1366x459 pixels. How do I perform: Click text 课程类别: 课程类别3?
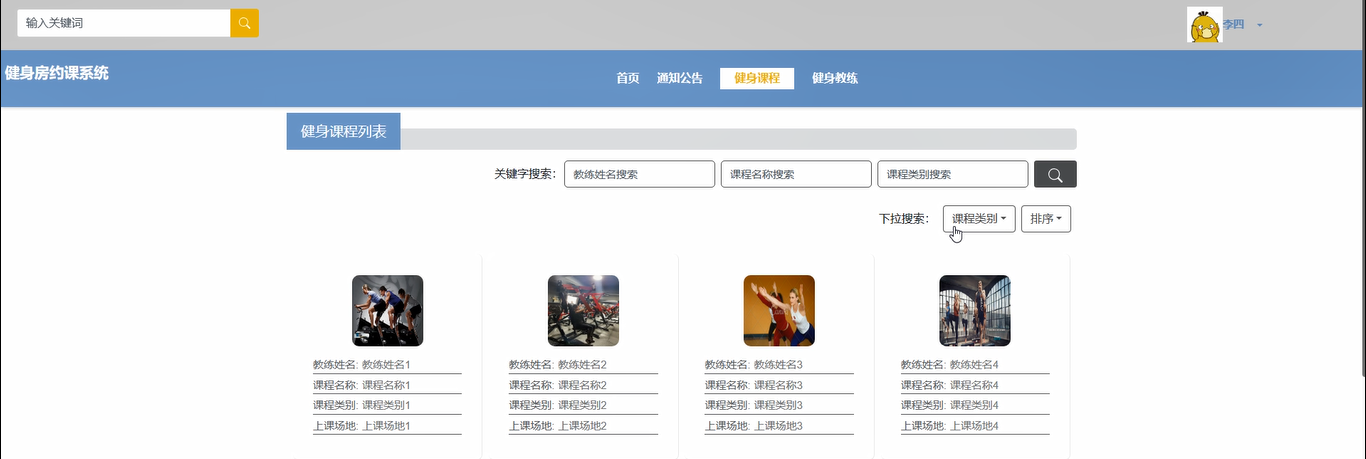754,405
